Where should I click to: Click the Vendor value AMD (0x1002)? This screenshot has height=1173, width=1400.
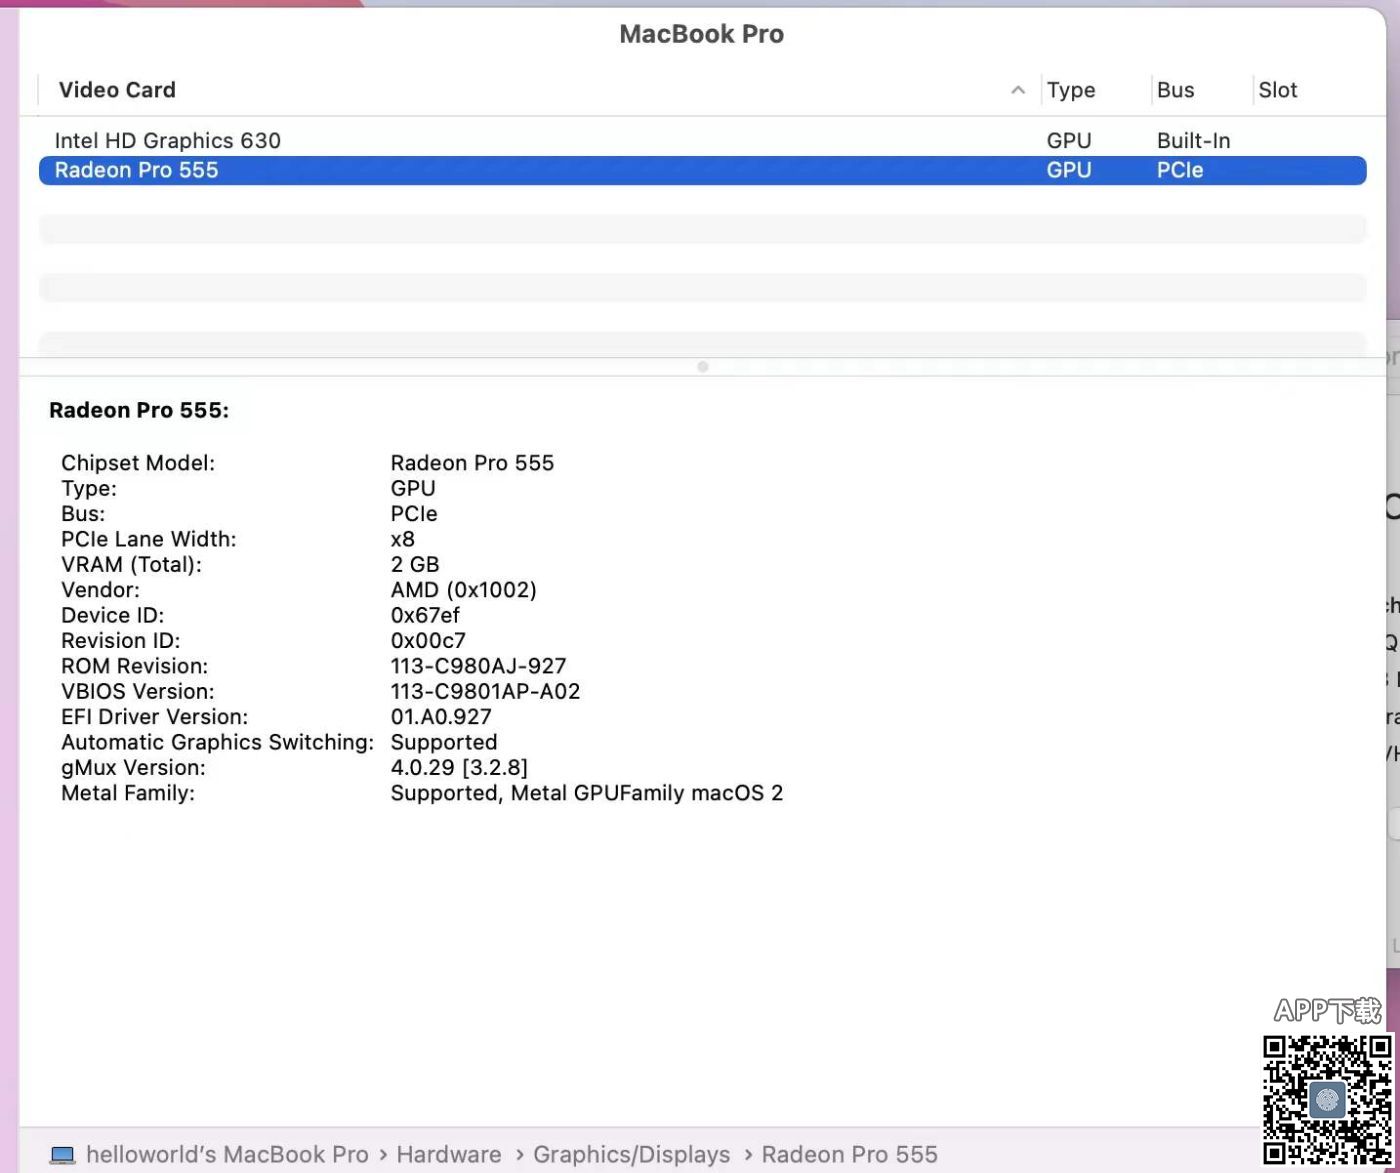pyautogui.click(x=463, y=590)
